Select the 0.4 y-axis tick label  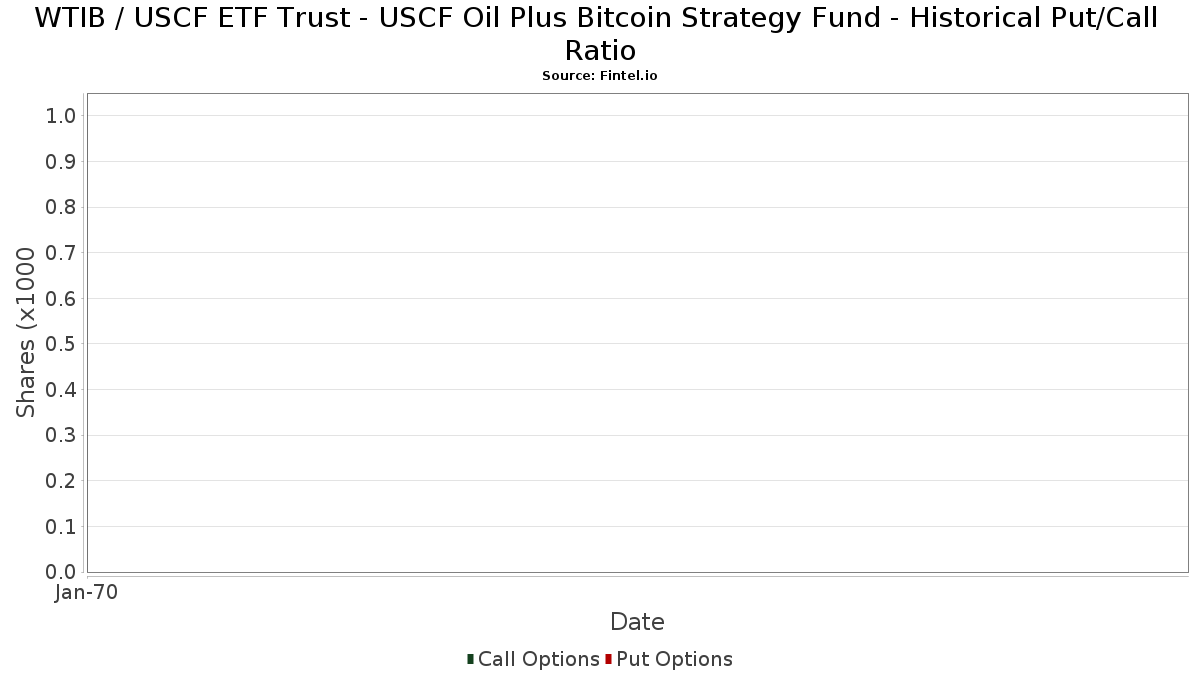click(x=61, y=390)
